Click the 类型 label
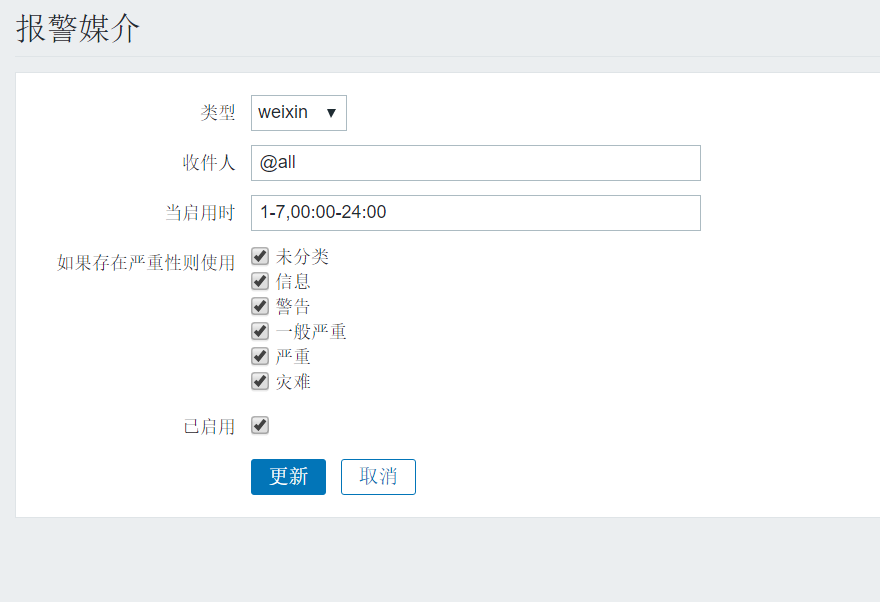Viewport: 880px width, 602px height. point(218,113)
